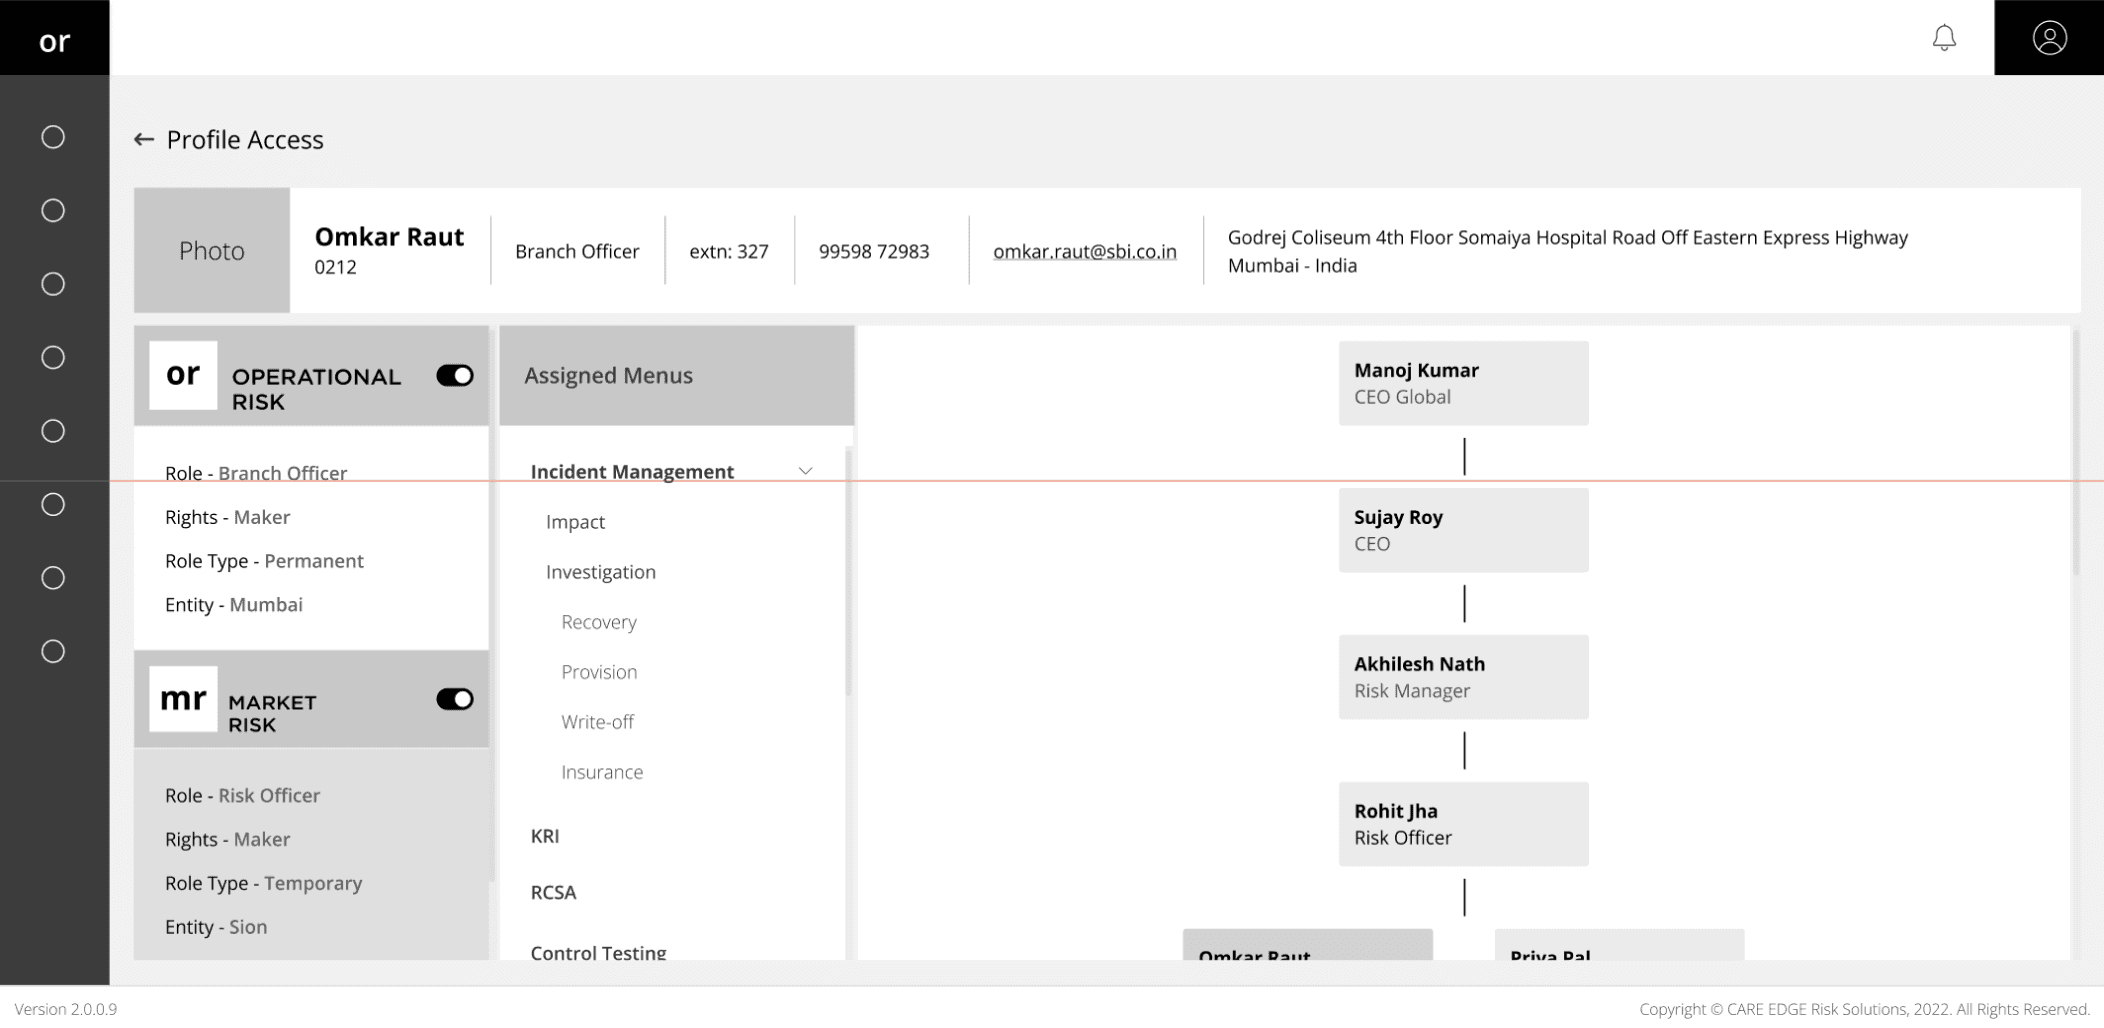Select Akhilesh Nath Risk Manager card

tap(1464, 677)
